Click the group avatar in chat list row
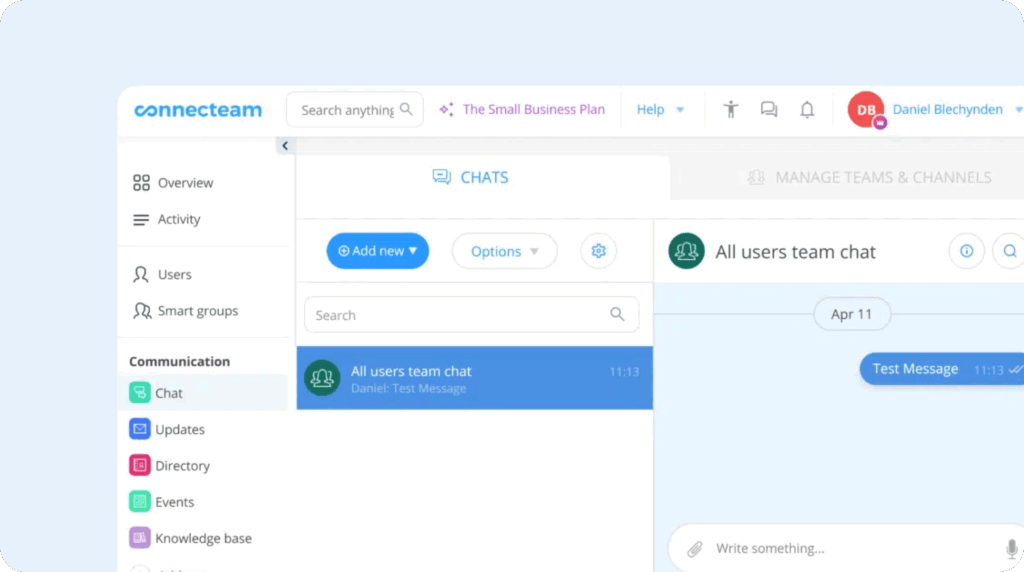1024x572 pixels. 322,377
